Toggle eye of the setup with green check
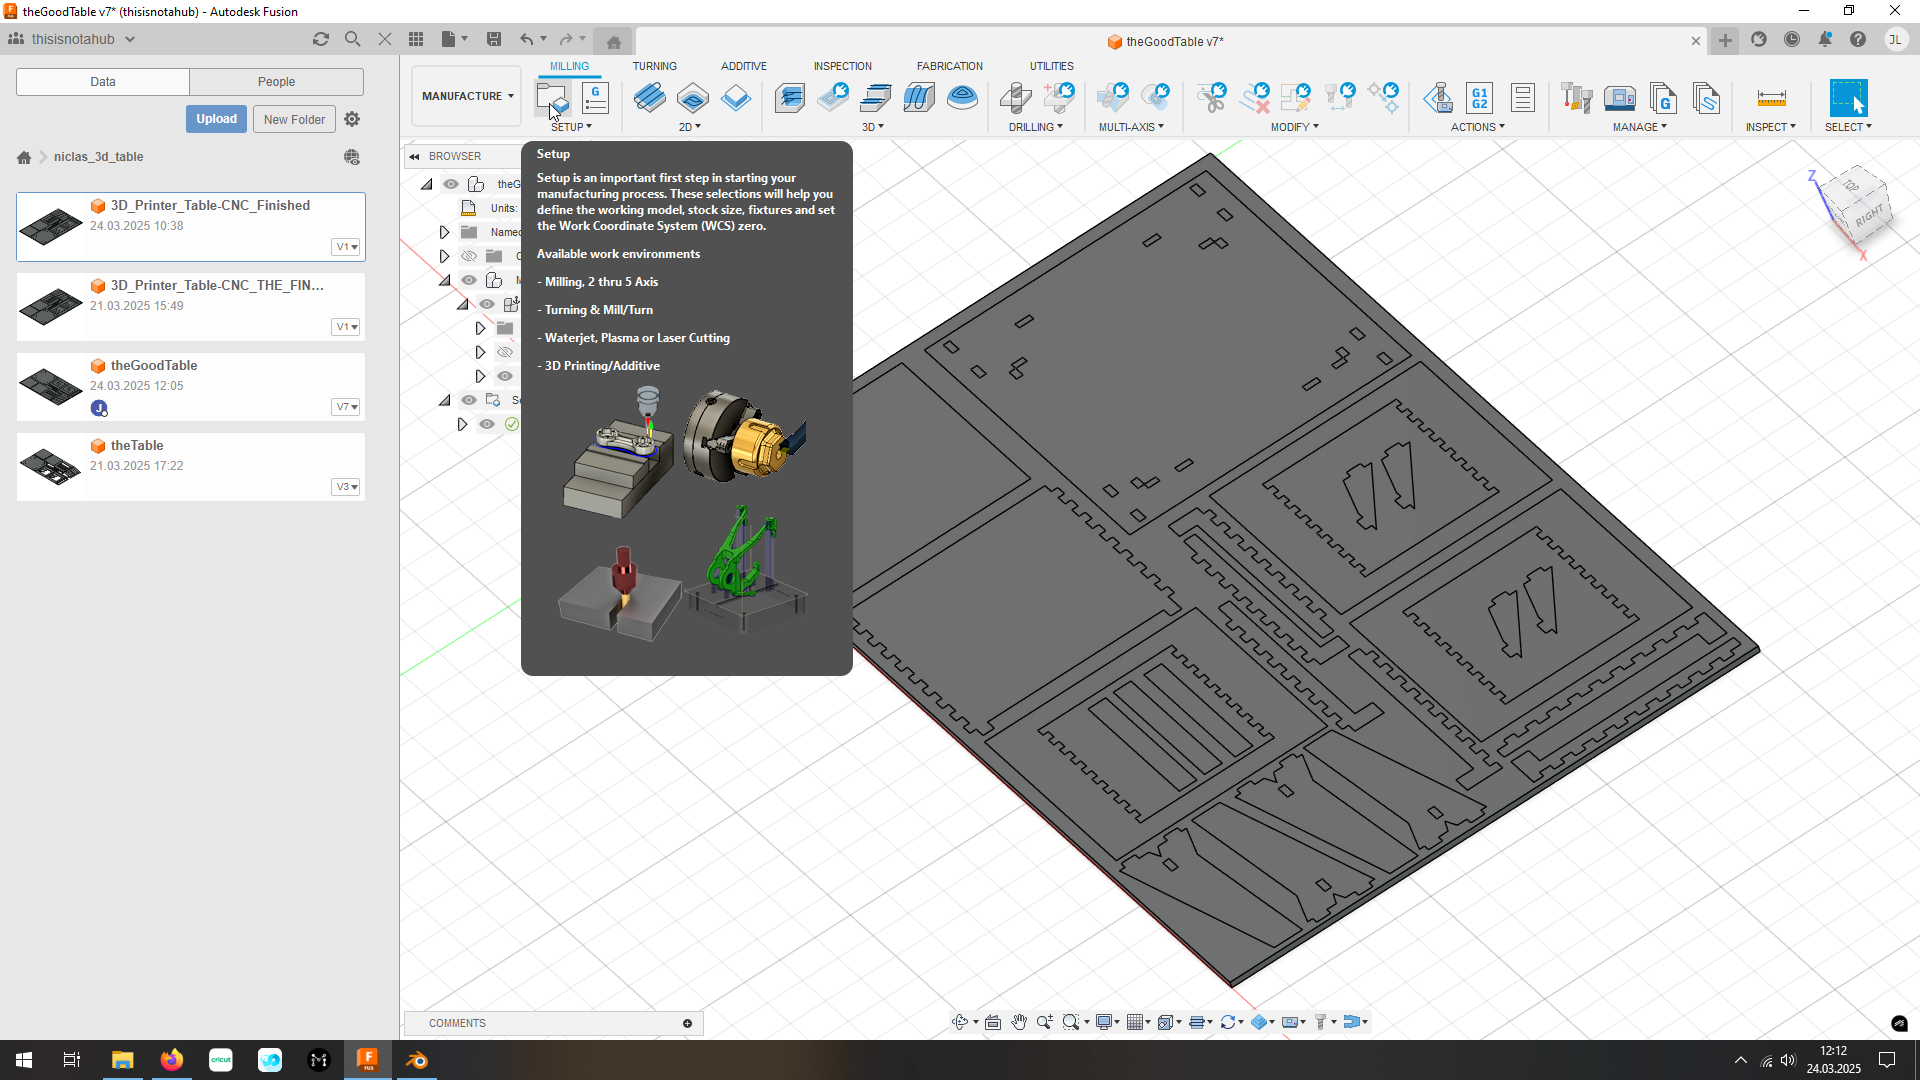The height and width of the screenshot is (1080, 1920). coord(487,424)
